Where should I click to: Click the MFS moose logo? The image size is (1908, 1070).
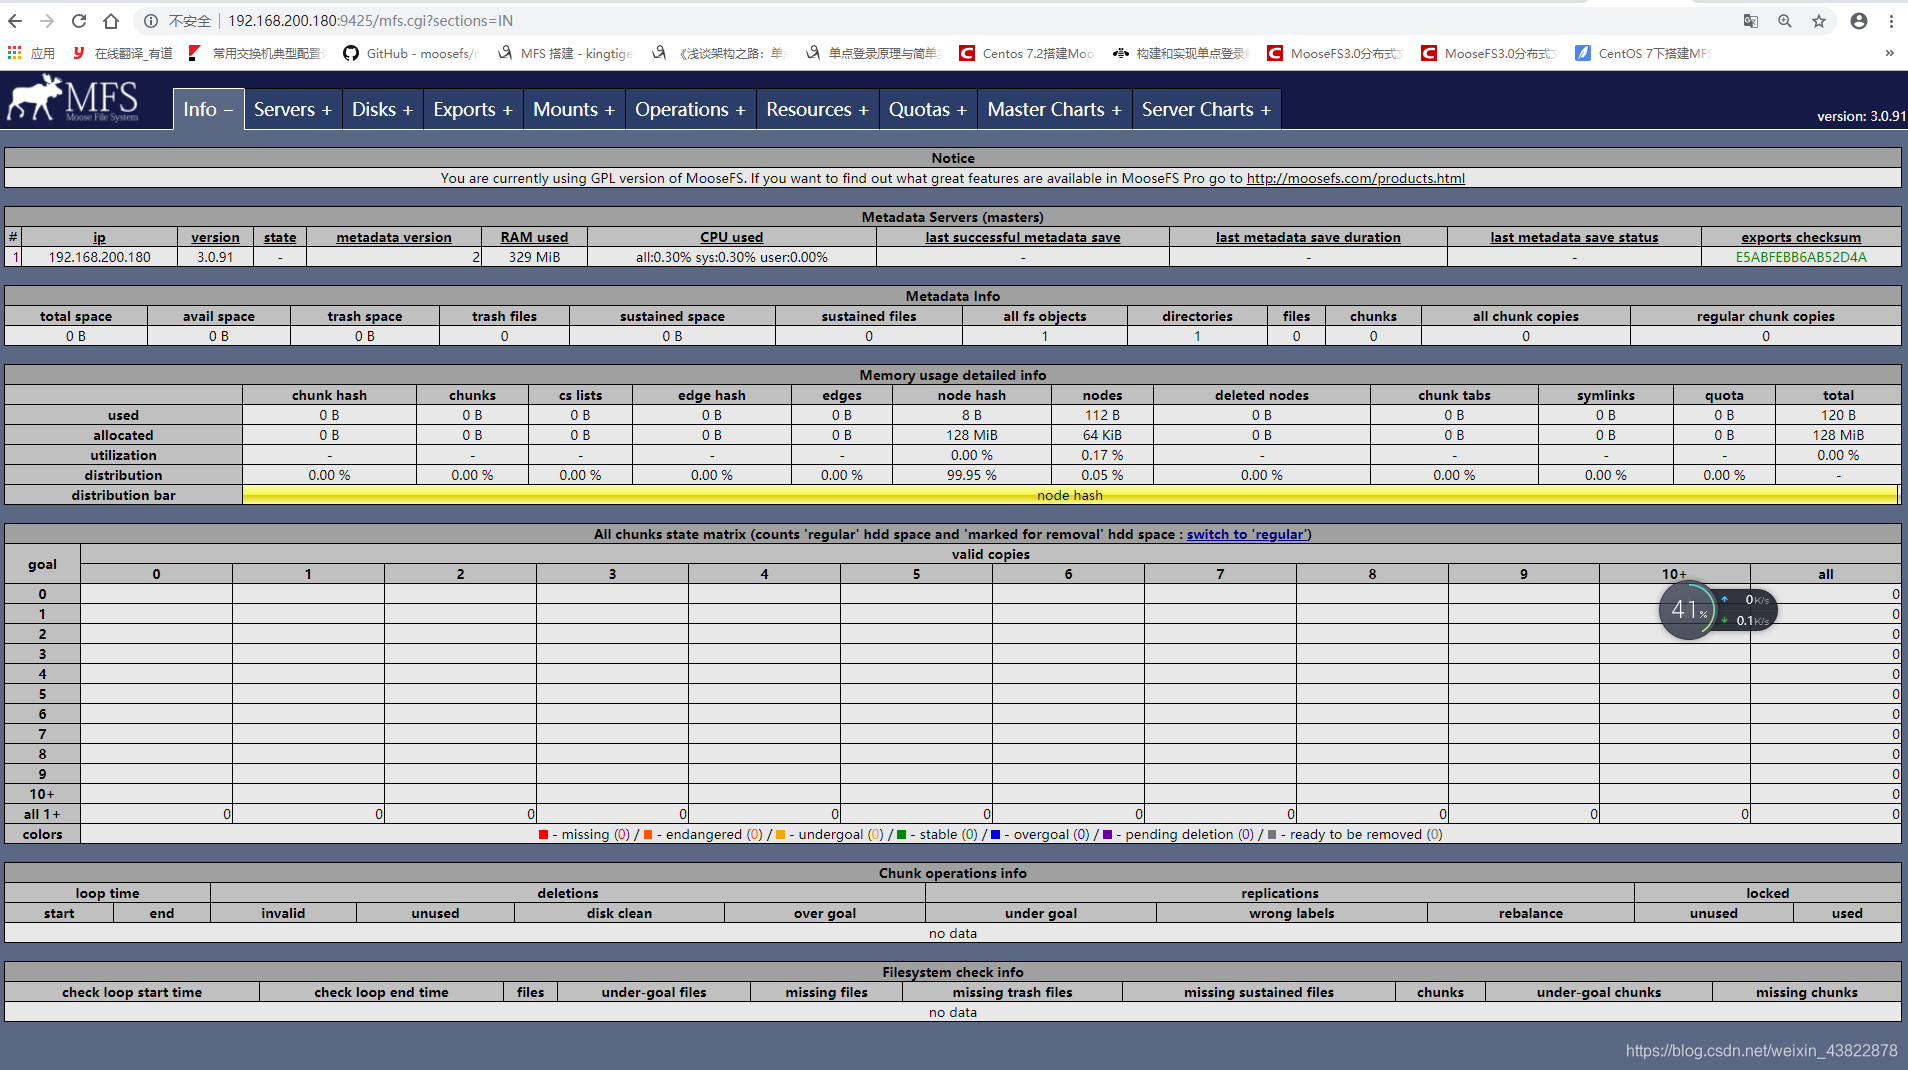point(73,101)
